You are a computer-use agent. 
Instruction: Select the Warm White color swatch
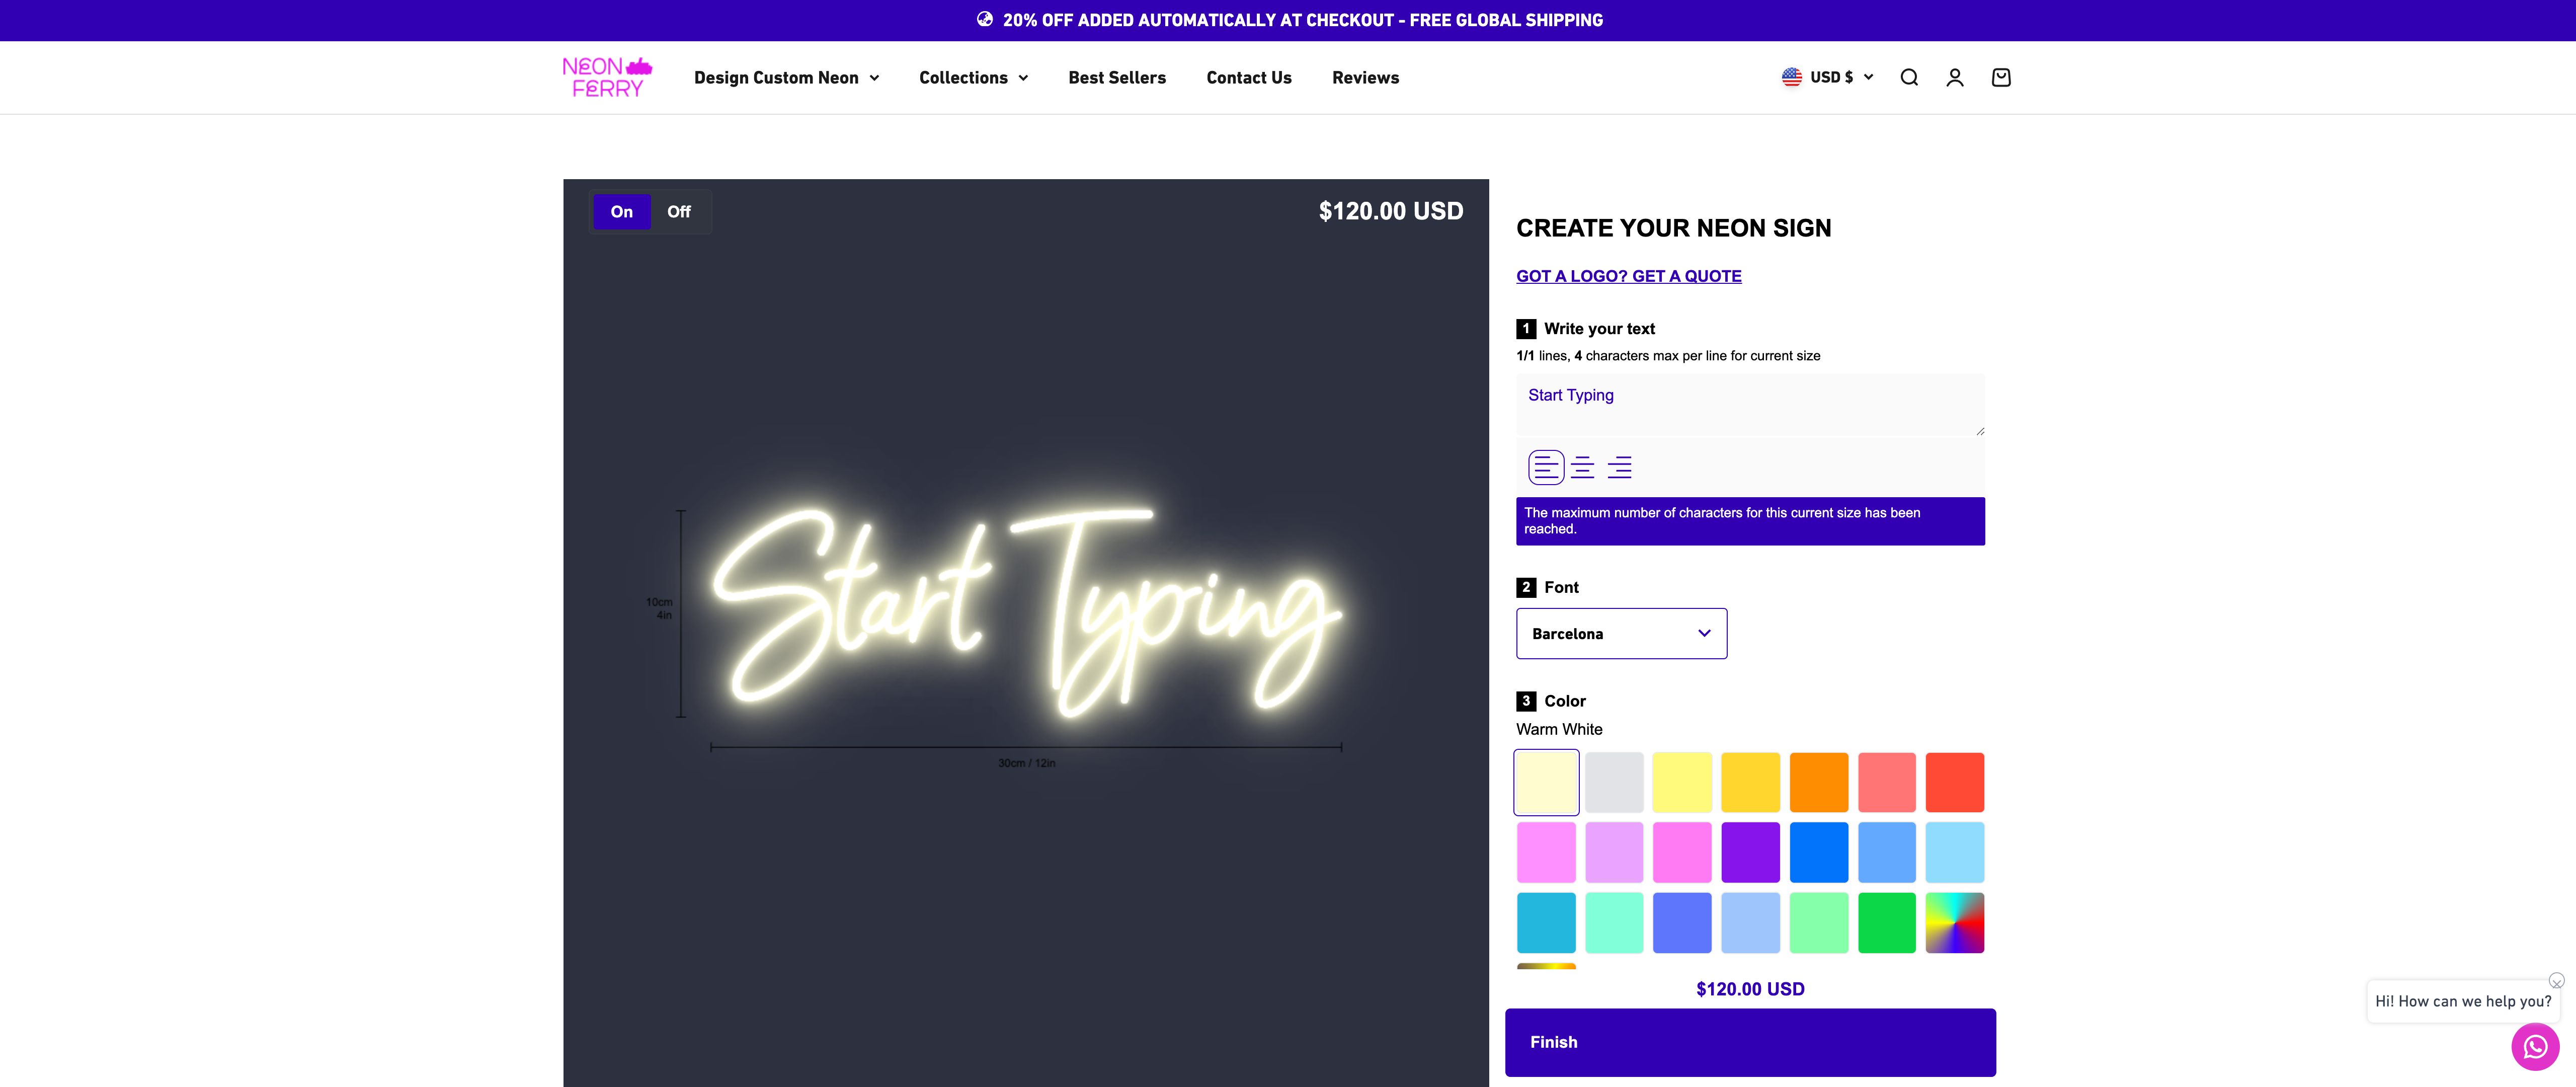tap(1546, 782)
